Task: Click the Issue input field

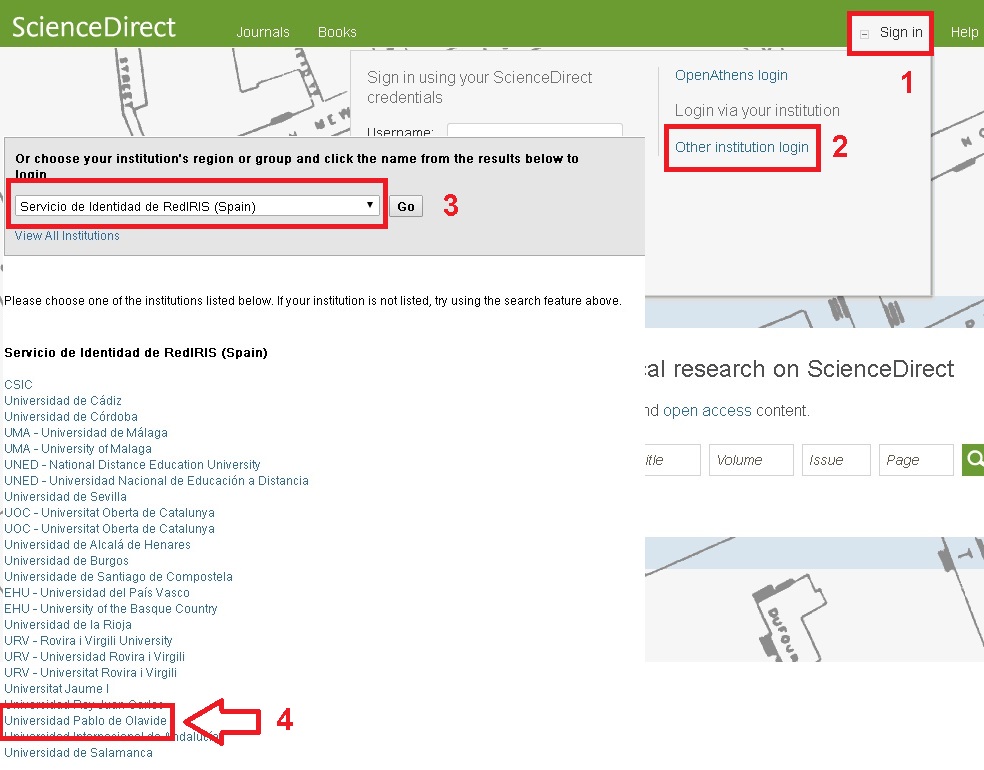Action: [x=836, y=460]
